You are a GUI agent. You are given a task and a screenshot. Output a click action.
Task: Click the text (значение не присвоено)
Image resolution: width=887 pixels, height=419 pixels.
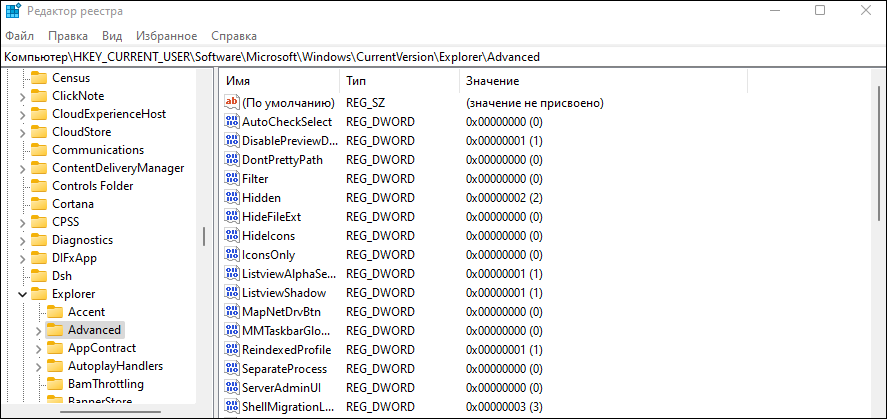tap(535, 103)
